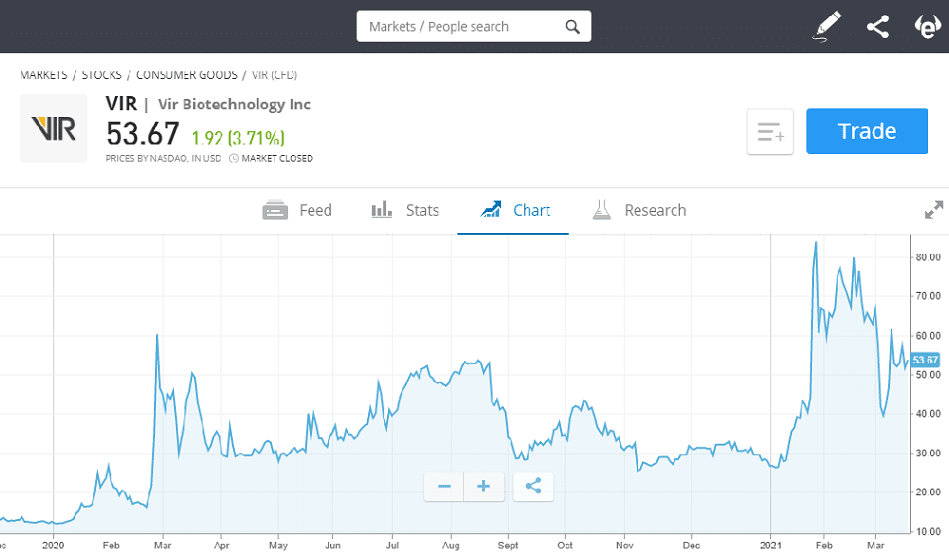Switch to the Feed tab
This screenshot has height=558, width=949.
pyautogui.click(x=297, y=210)
